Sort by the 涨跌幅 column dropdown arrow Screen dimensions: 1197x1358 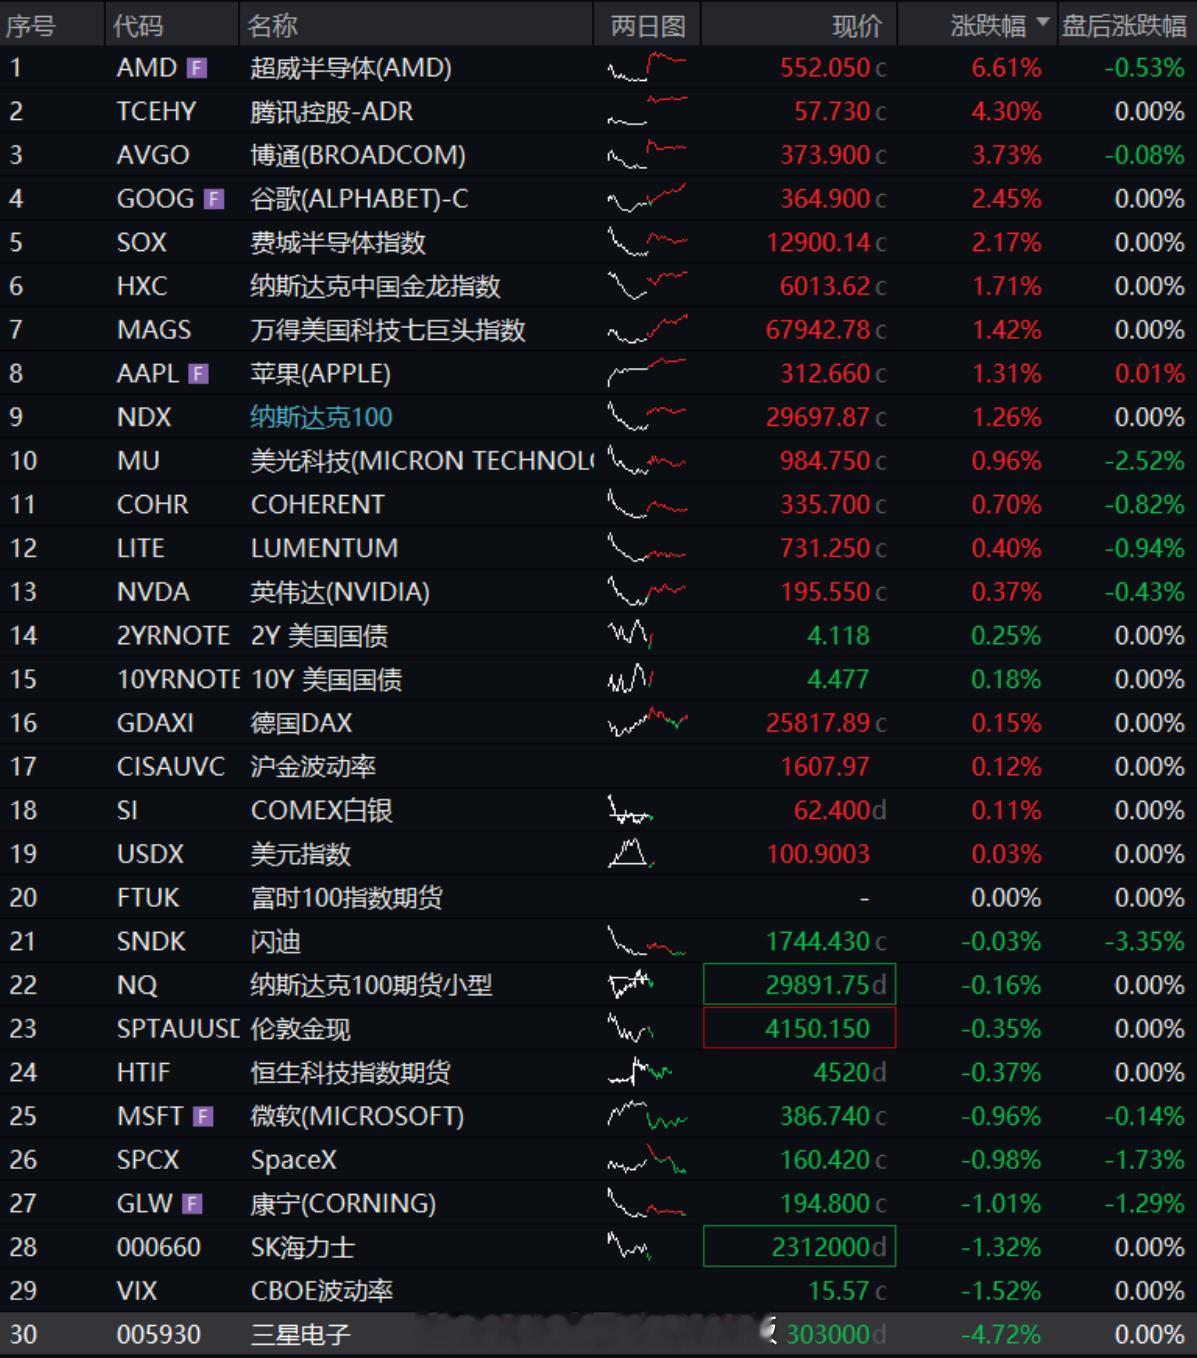click(1043, 22)
